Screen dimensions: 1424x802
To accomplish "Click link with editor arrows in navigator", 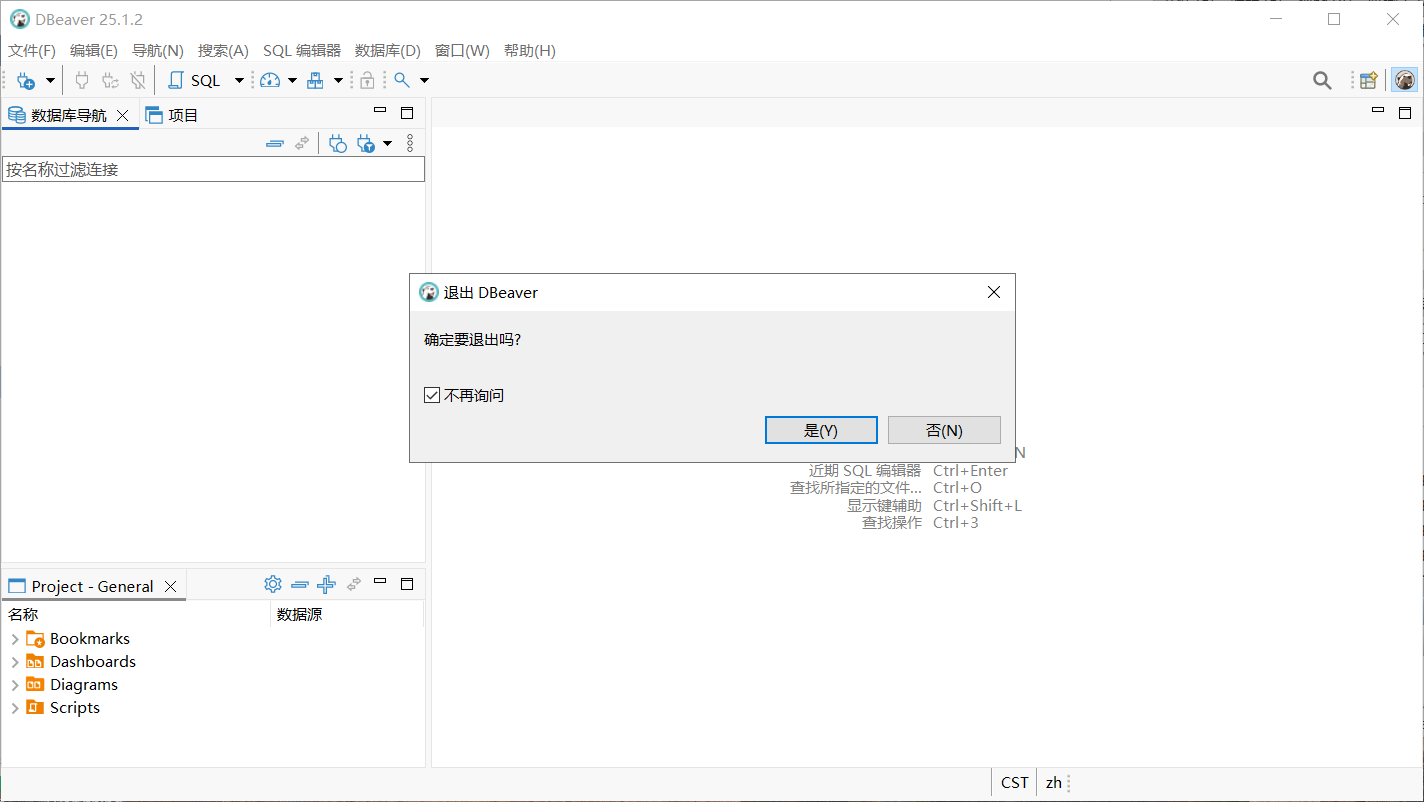I will (302, 144).
